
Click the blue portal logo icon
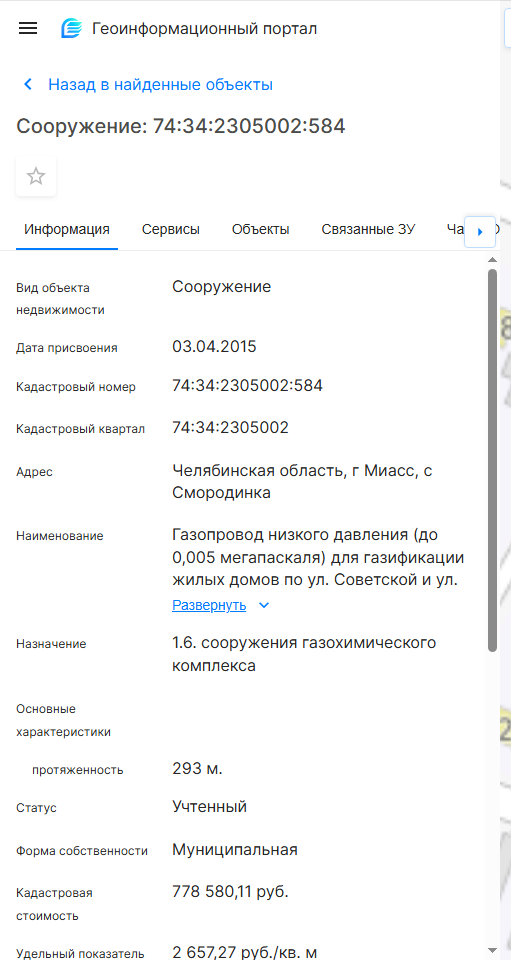71,28
